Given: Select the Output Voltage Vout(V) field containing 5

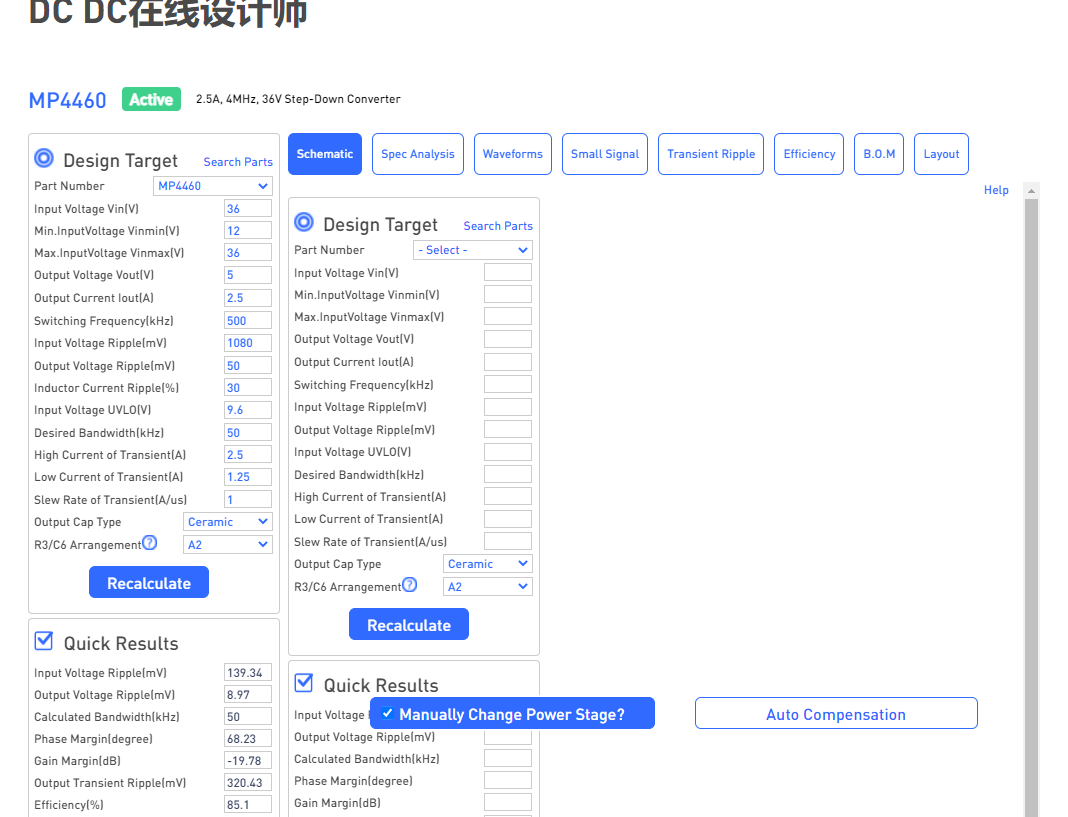Looking at the screenshot, I should (x=248, y=275).
